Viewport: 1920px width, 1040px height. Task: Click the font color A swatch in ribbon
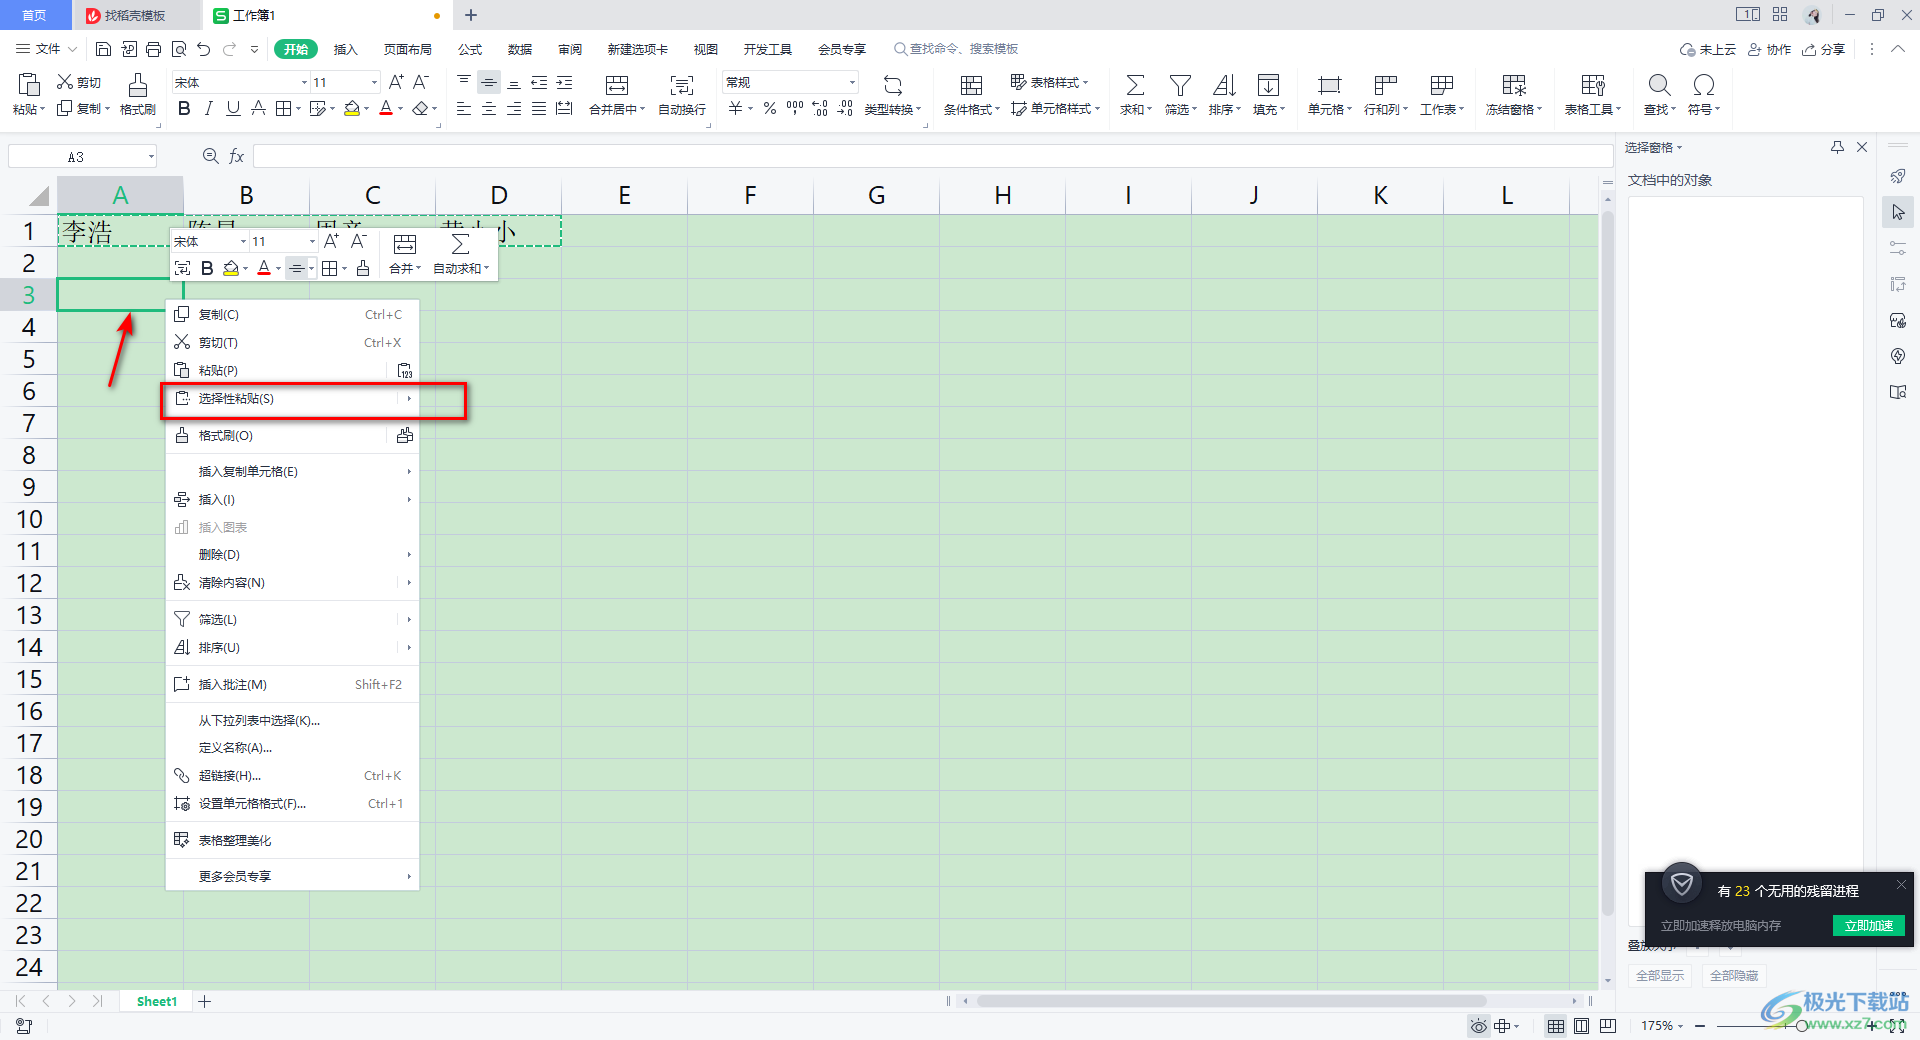[x=386, y=109]
